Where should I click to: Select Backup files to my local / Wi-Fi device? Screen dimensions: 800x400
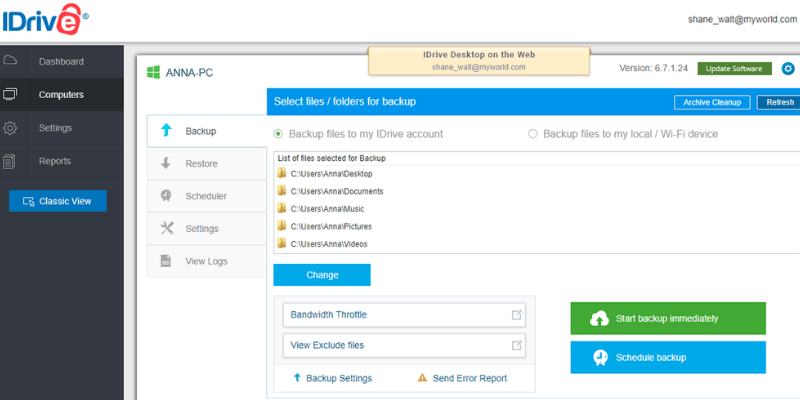(533, 134)
